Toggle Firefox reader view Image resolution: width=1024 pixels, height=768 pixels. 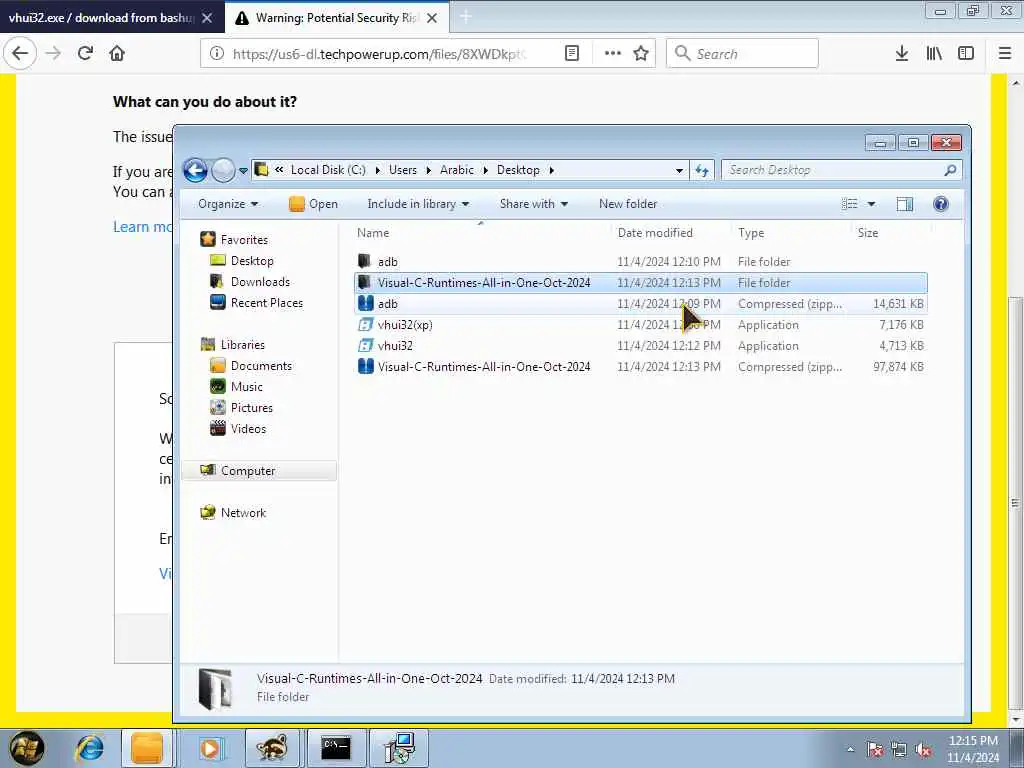point(571,54)
